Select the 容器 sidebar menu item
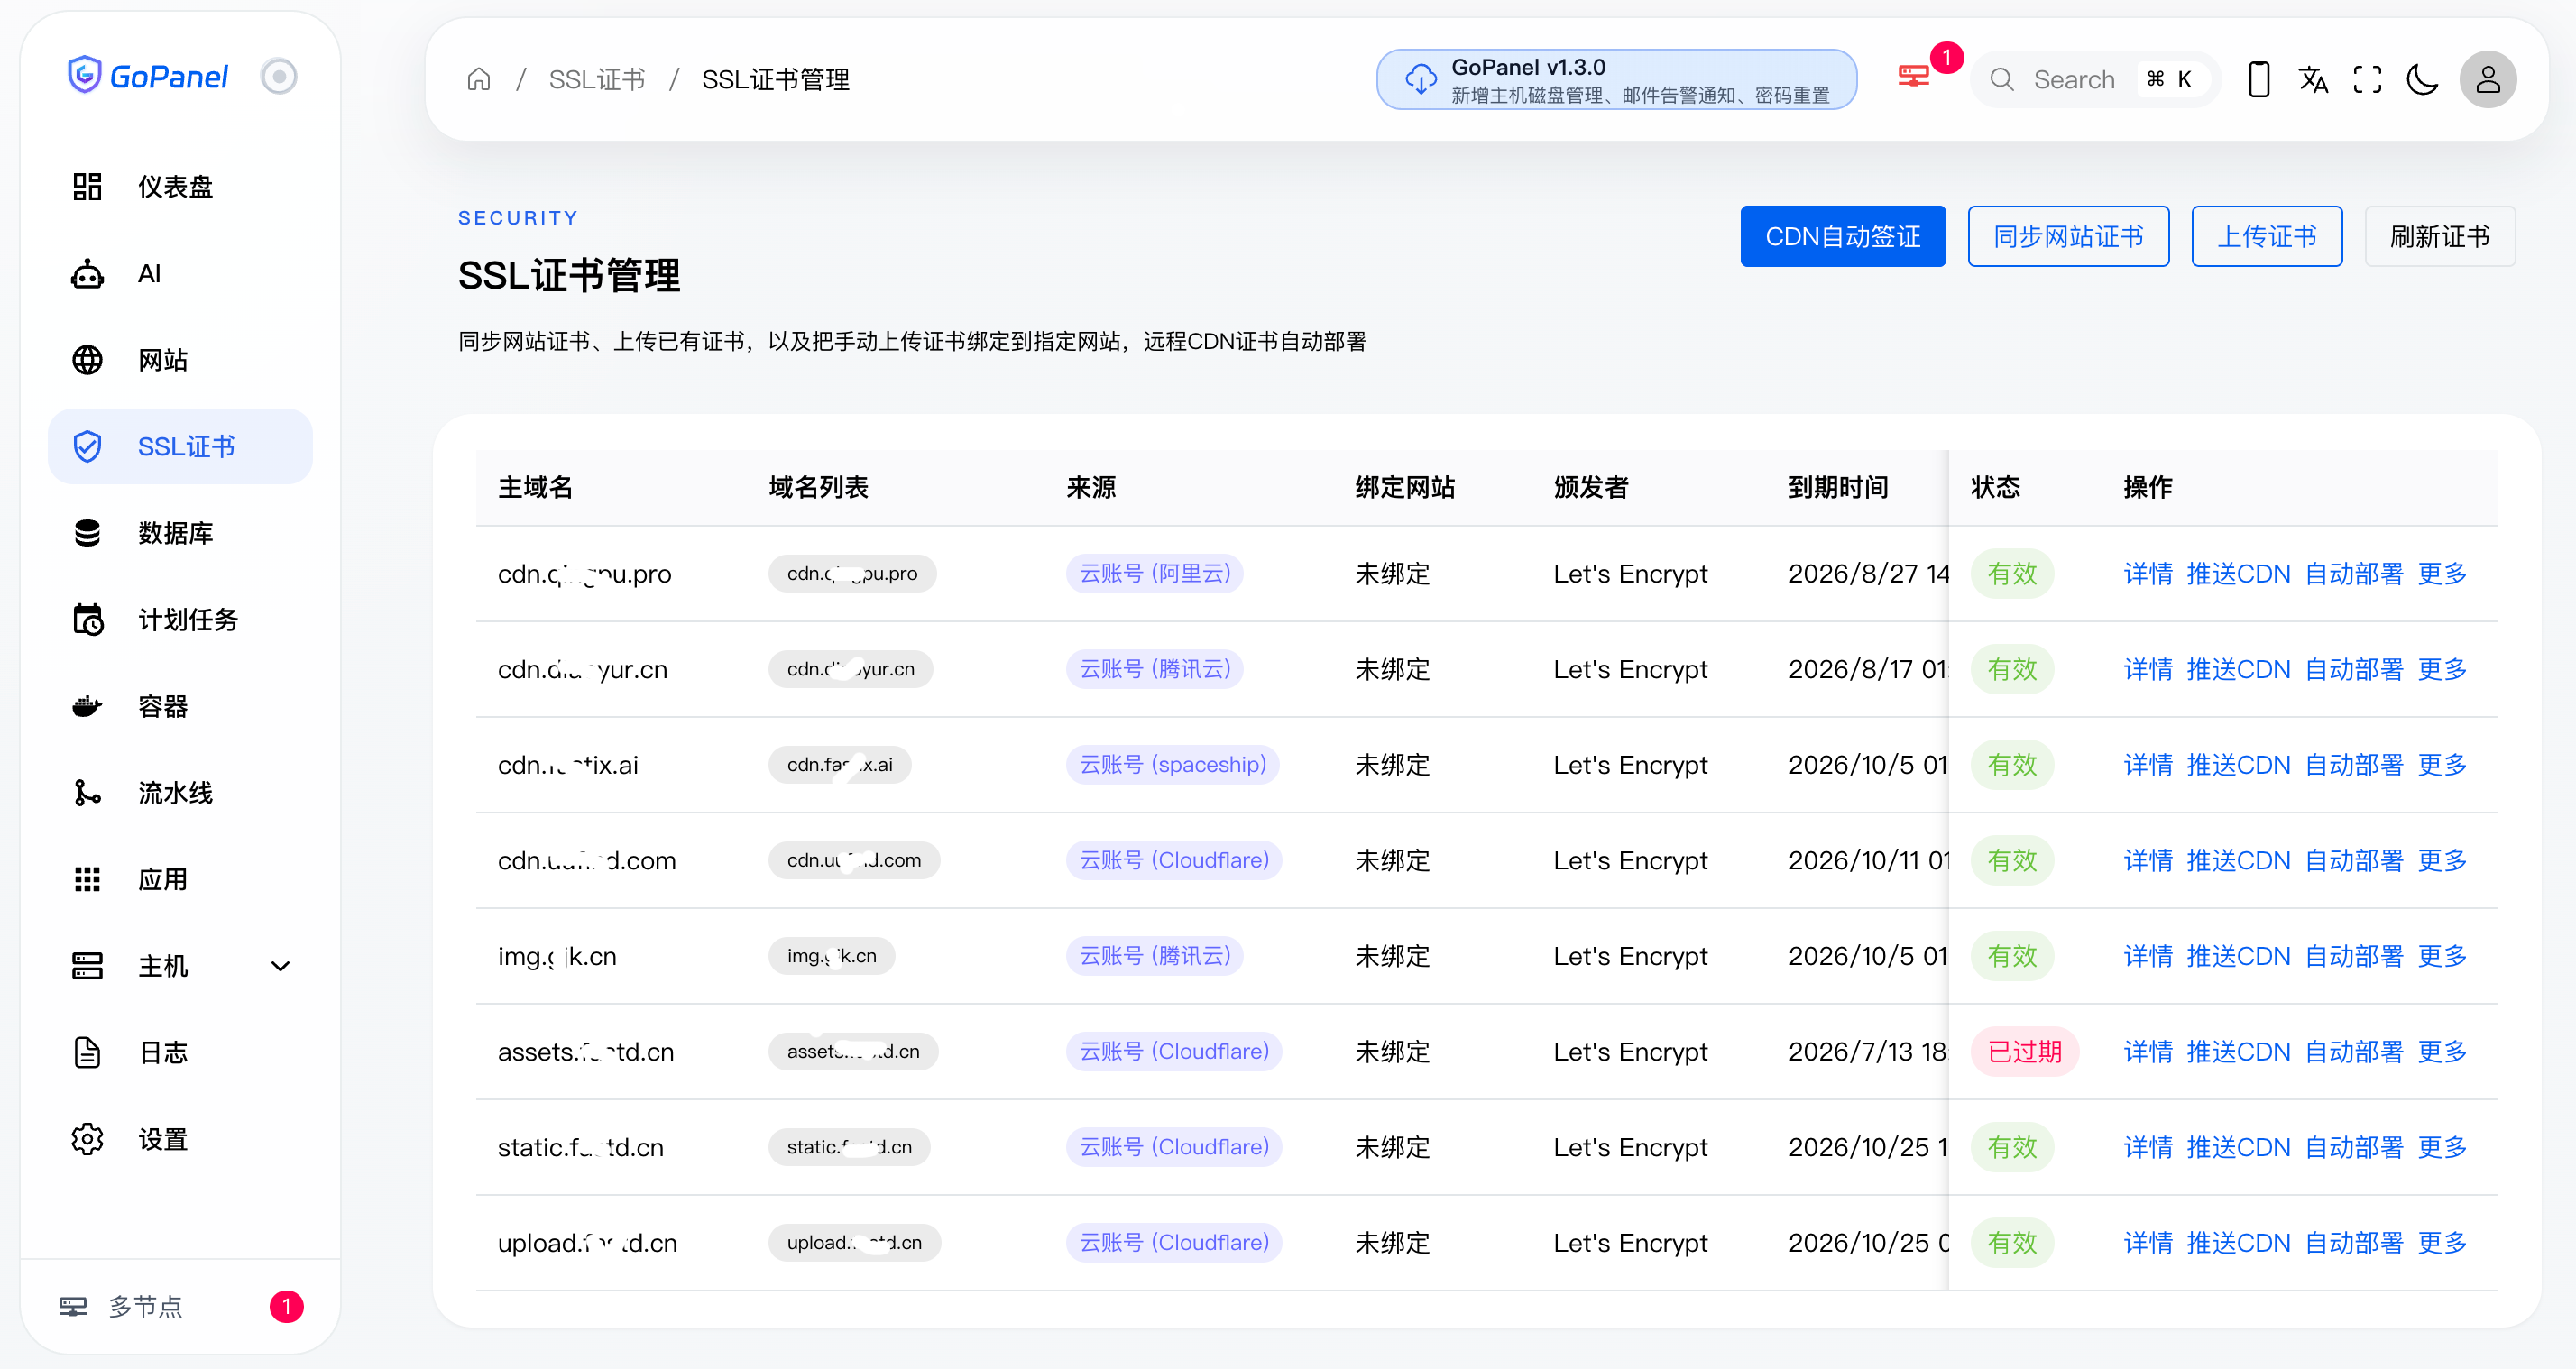This screenshot has width=2576, height=1369. [180, 707]
